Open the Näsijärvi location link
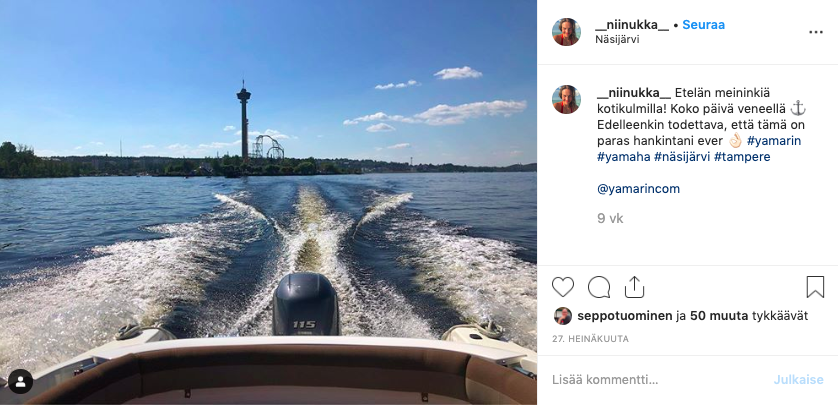 617,40
